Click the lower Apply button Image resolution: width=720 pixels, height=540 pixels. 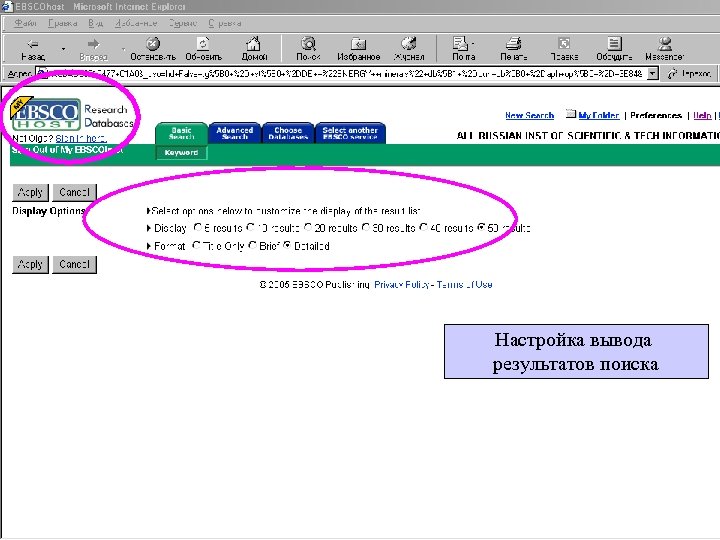(x=30, y=264)
